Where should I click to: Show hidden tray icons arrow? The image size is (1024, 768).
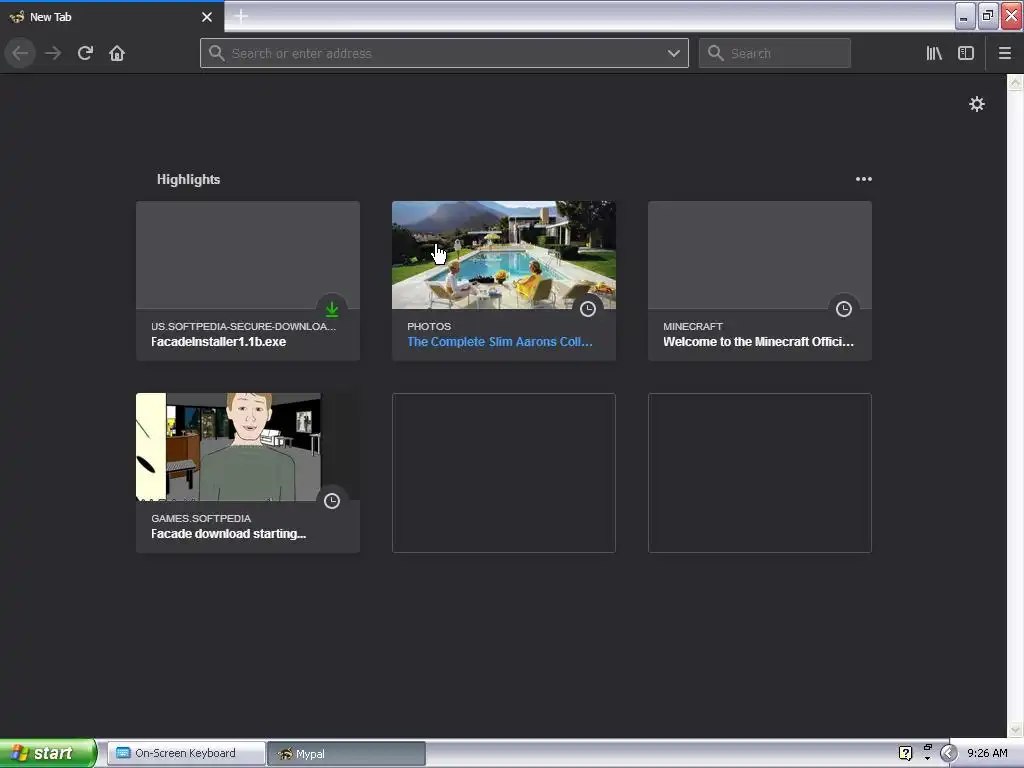click(948, 754)
